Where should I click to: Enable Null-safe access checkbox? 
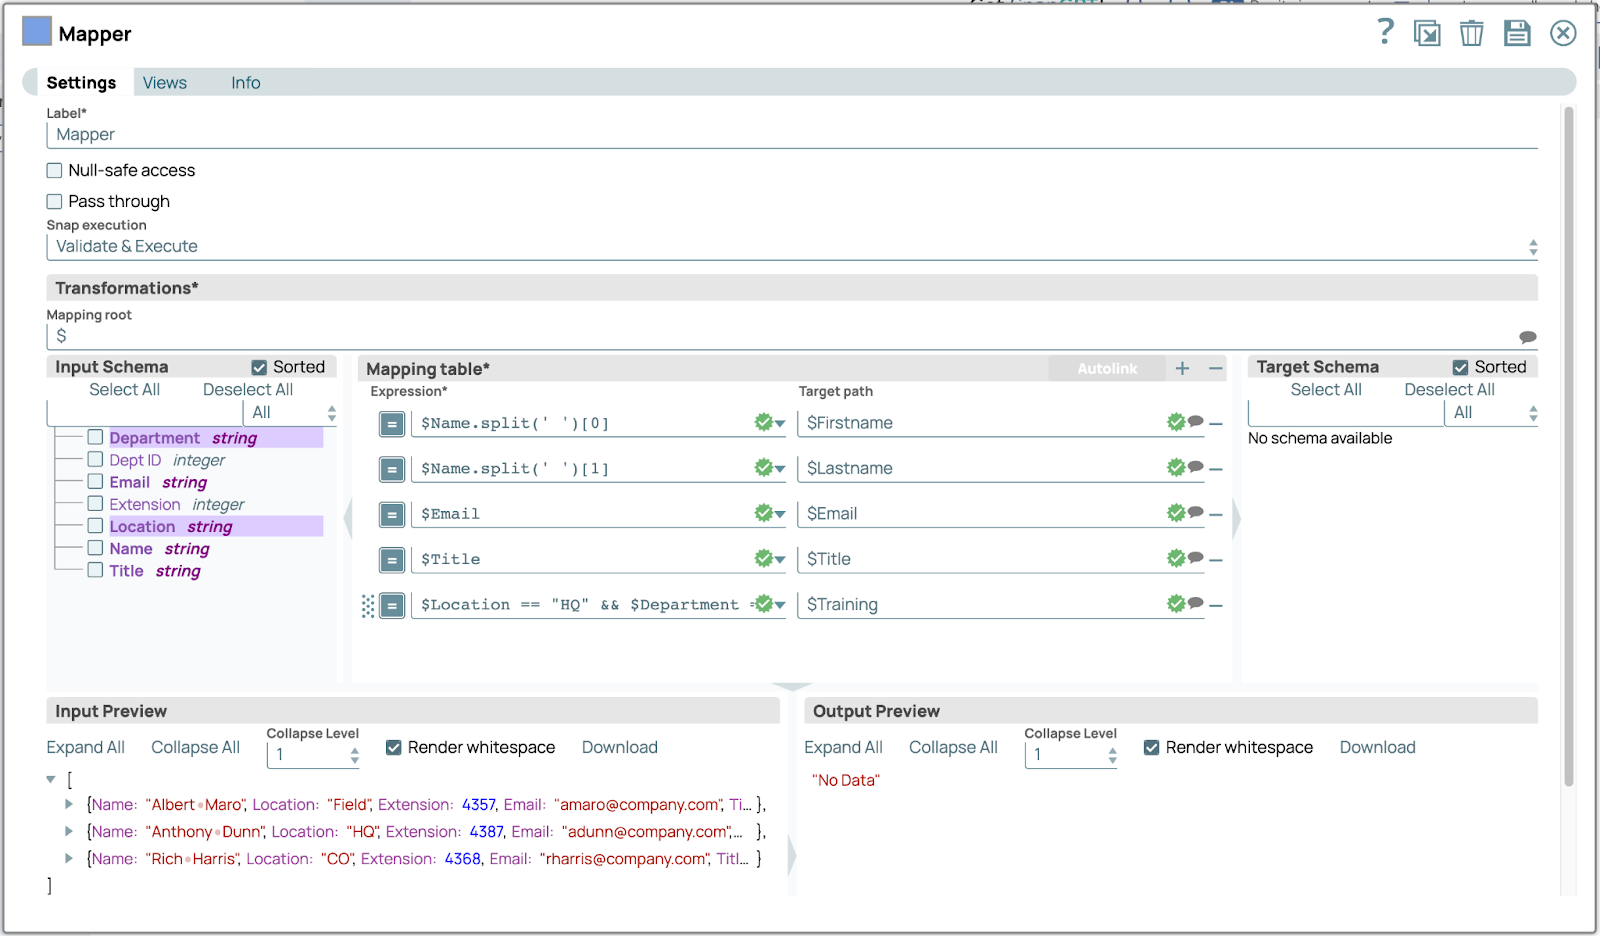55,171
